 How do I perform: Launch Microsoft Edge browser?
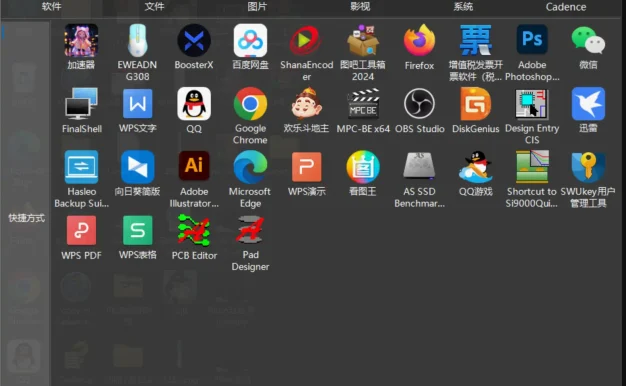click(x=250, y=167)
